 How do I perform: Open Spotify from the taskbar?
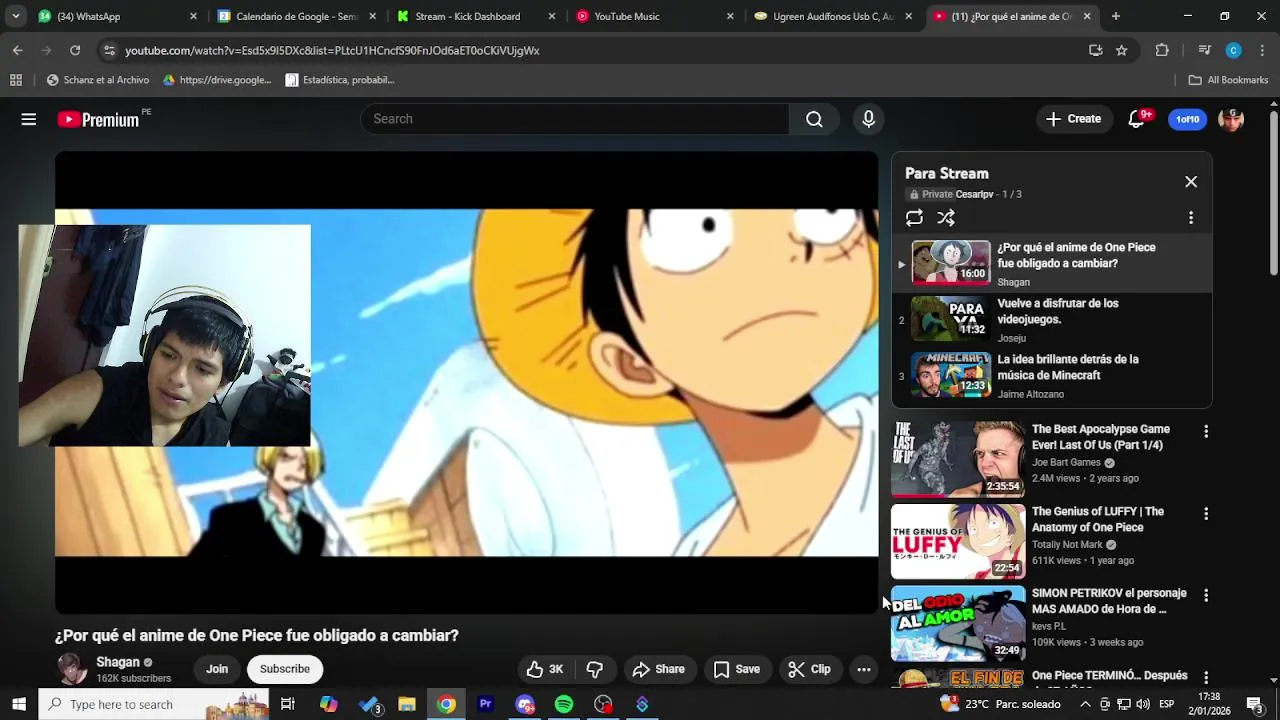pyautogui.click(x=564, y=704)
